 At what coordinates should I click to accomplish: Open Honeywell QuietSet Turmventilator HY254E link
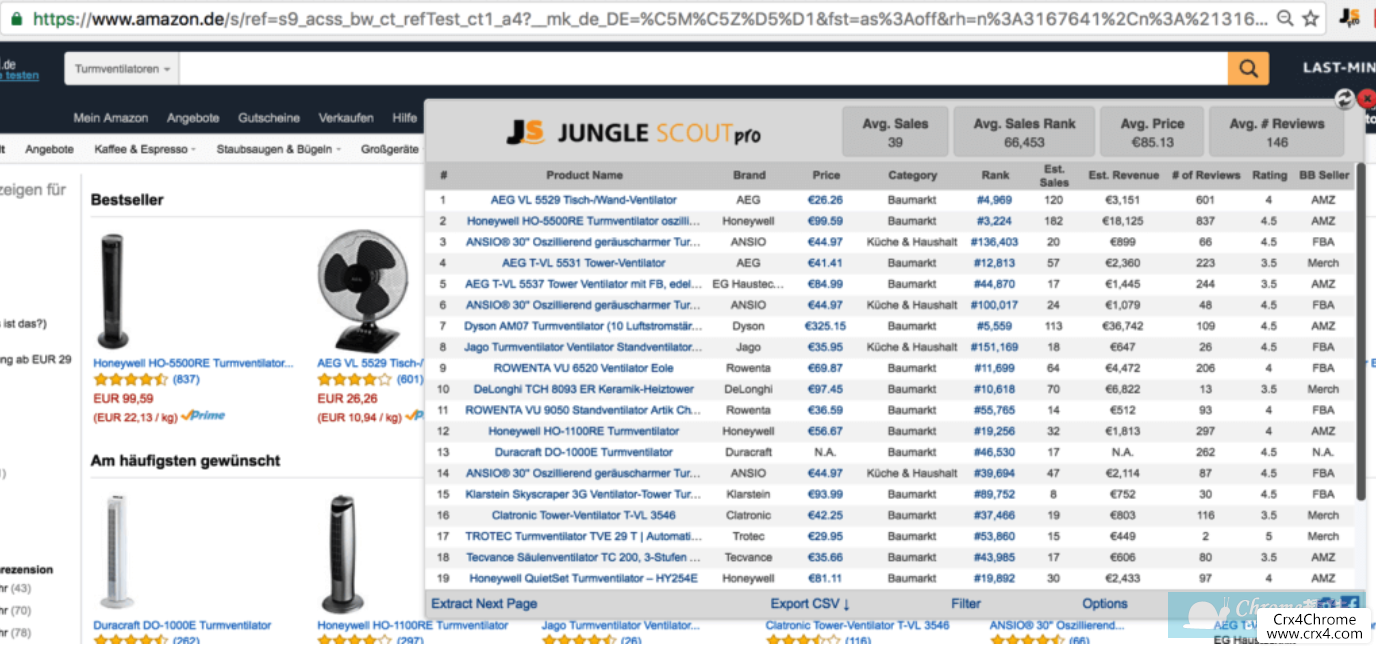[x=584, y=578]
